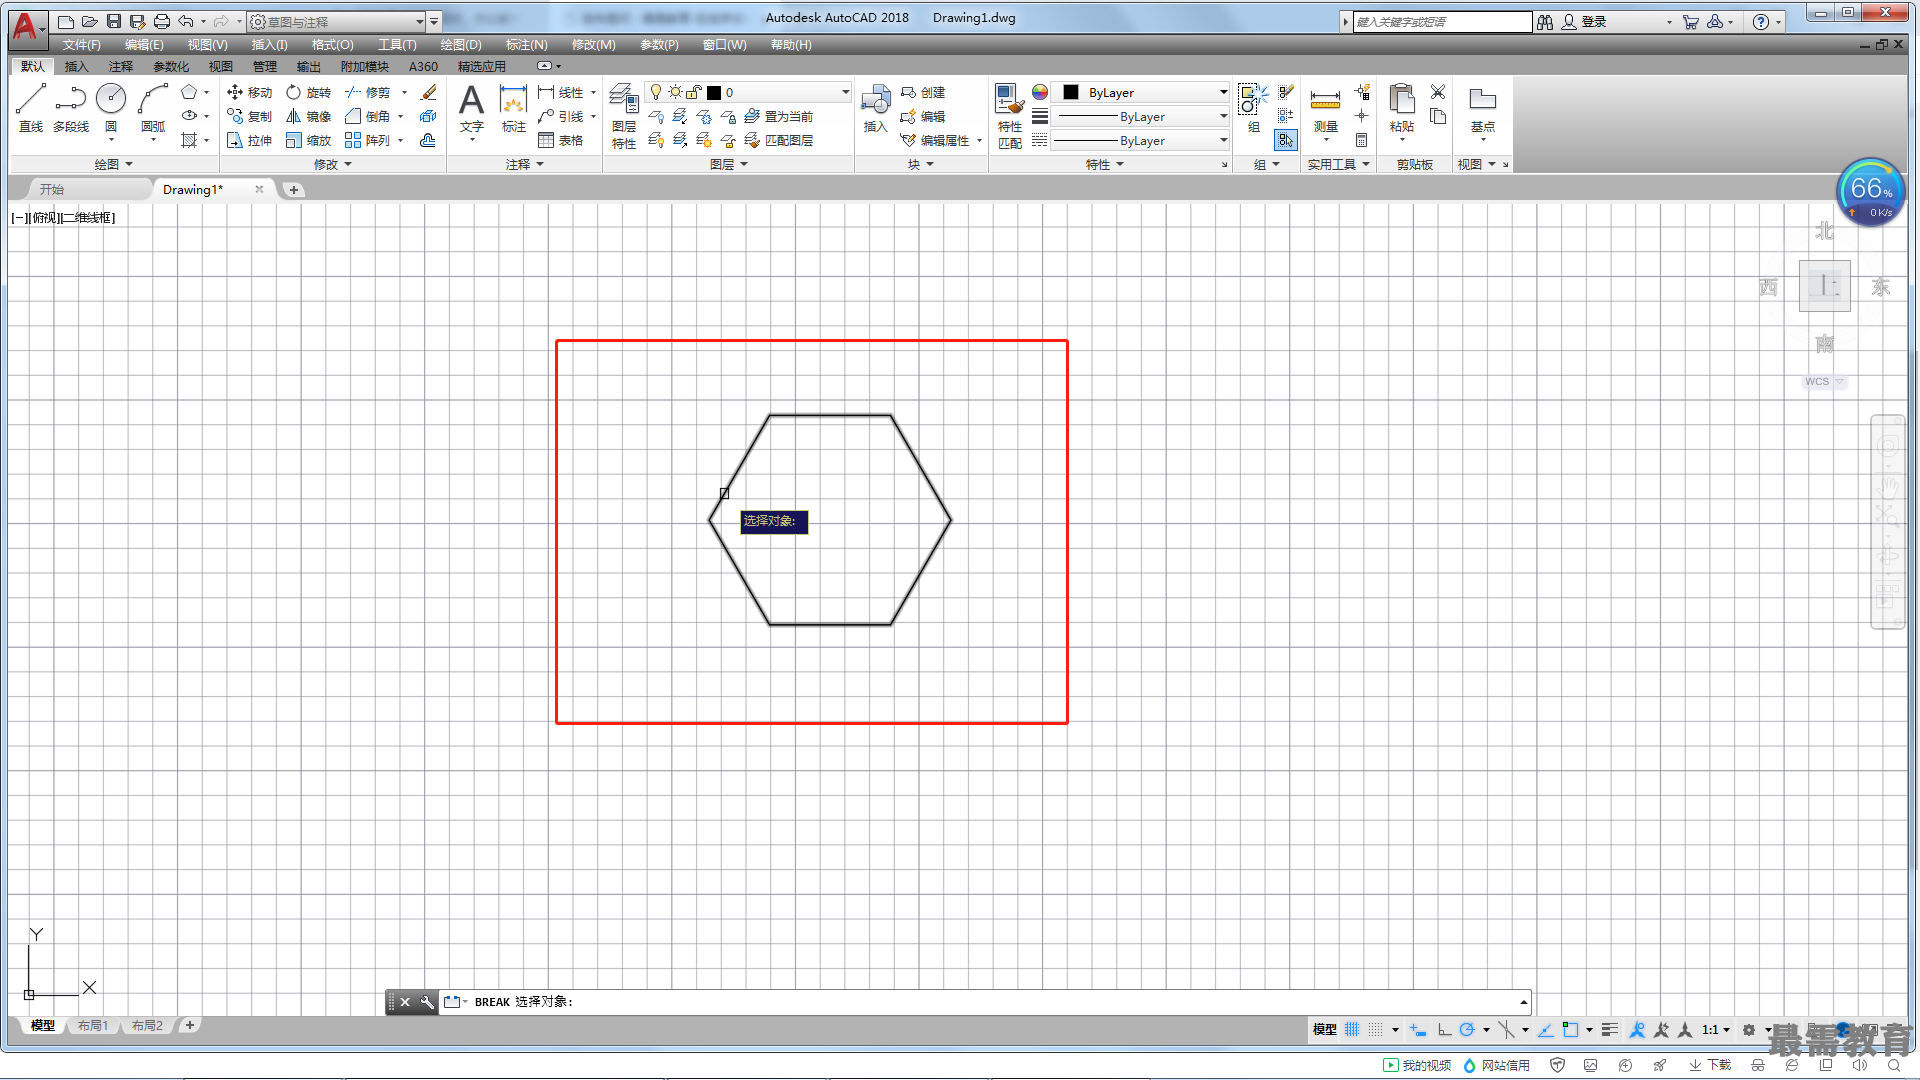Click the Stretch (拉伸) tool
The width and height of the screenshot is (1920, 1080).
coord(249,140)
